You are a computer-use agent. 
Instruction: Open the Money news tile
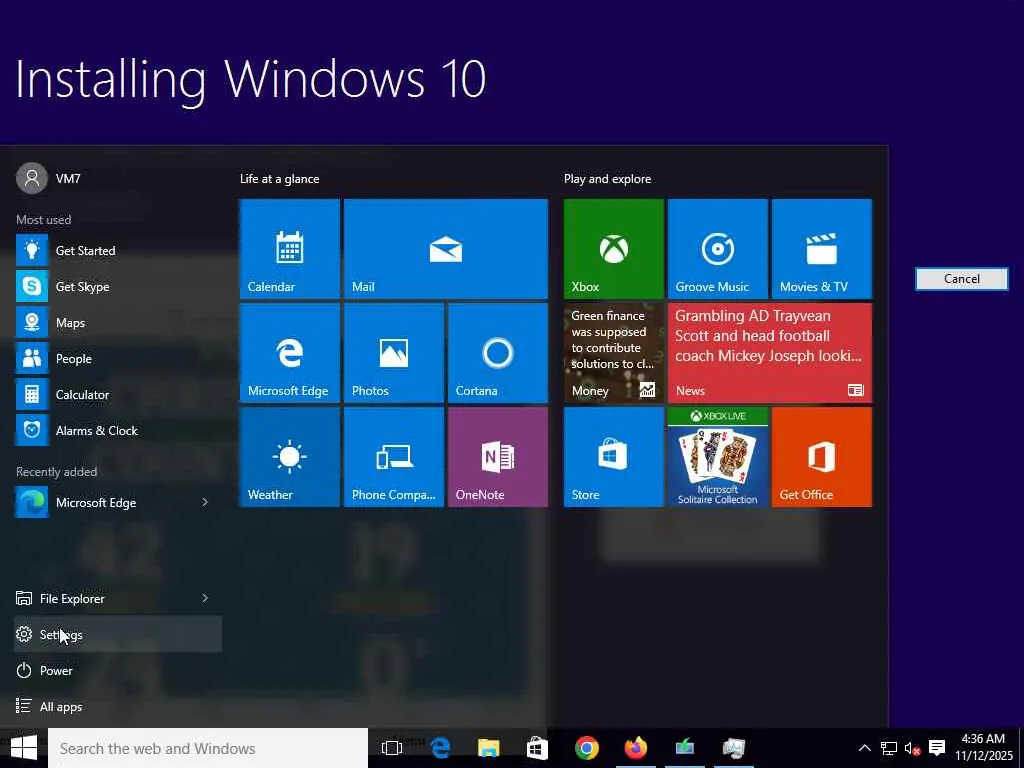[613, 353]
